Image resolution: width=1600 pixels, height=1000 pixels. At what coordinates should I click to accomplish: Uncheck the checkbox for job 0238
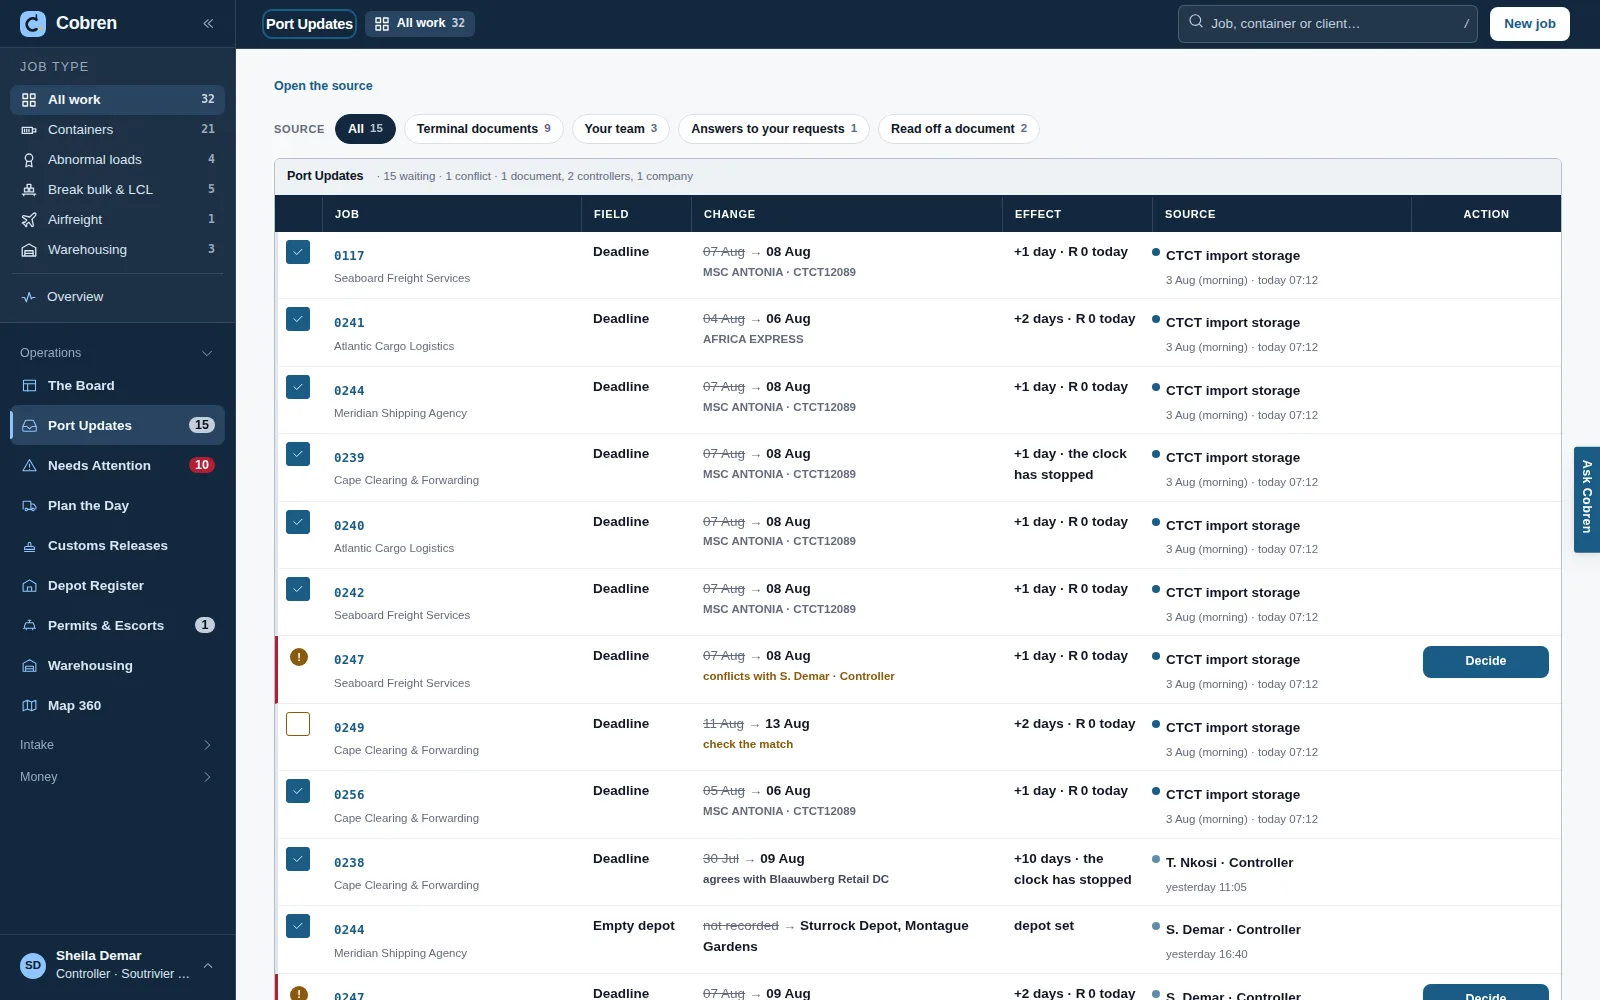(298, 859)
